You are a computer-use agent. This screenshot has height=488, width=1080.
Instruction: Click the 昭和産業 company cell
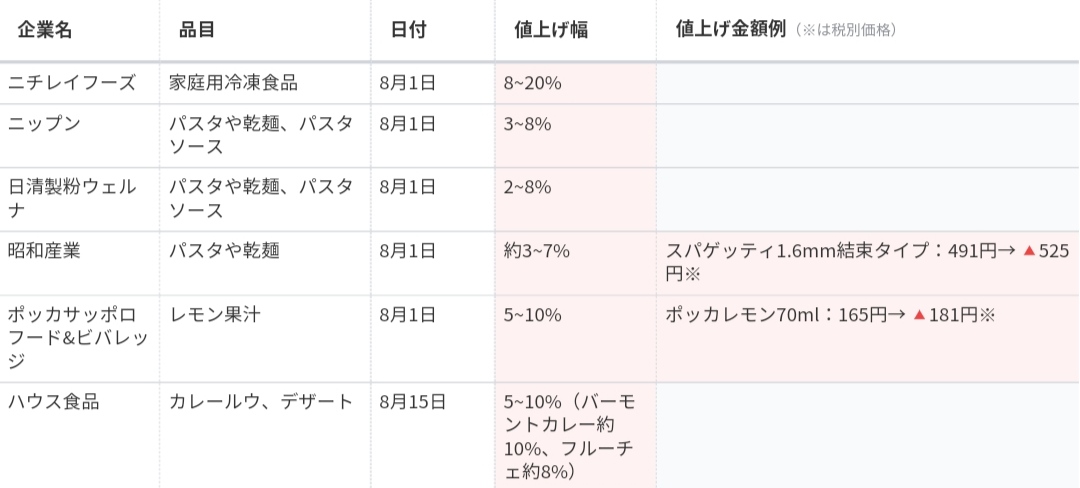point(44,250)
